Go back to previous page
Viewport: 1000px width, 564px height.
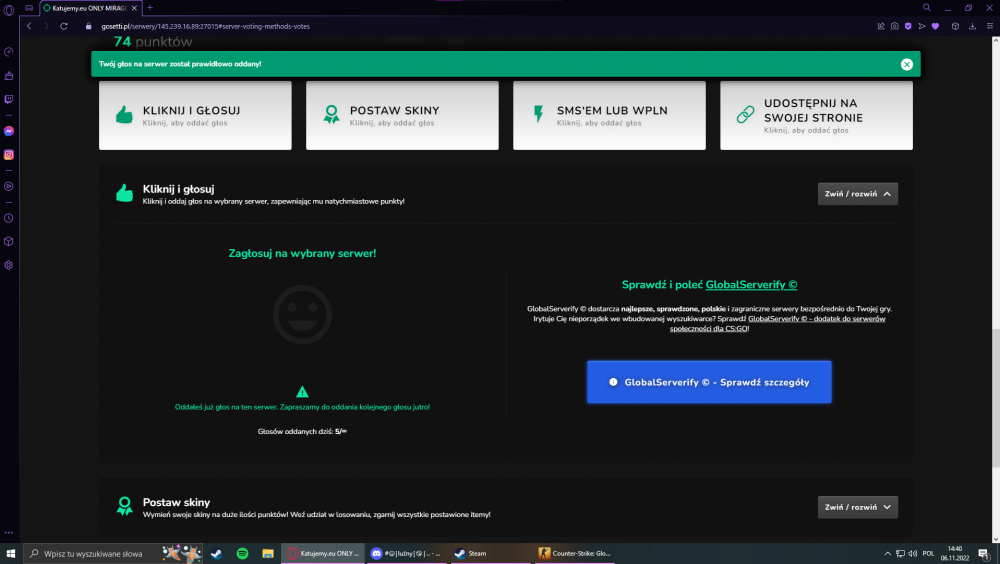(29, 26)
